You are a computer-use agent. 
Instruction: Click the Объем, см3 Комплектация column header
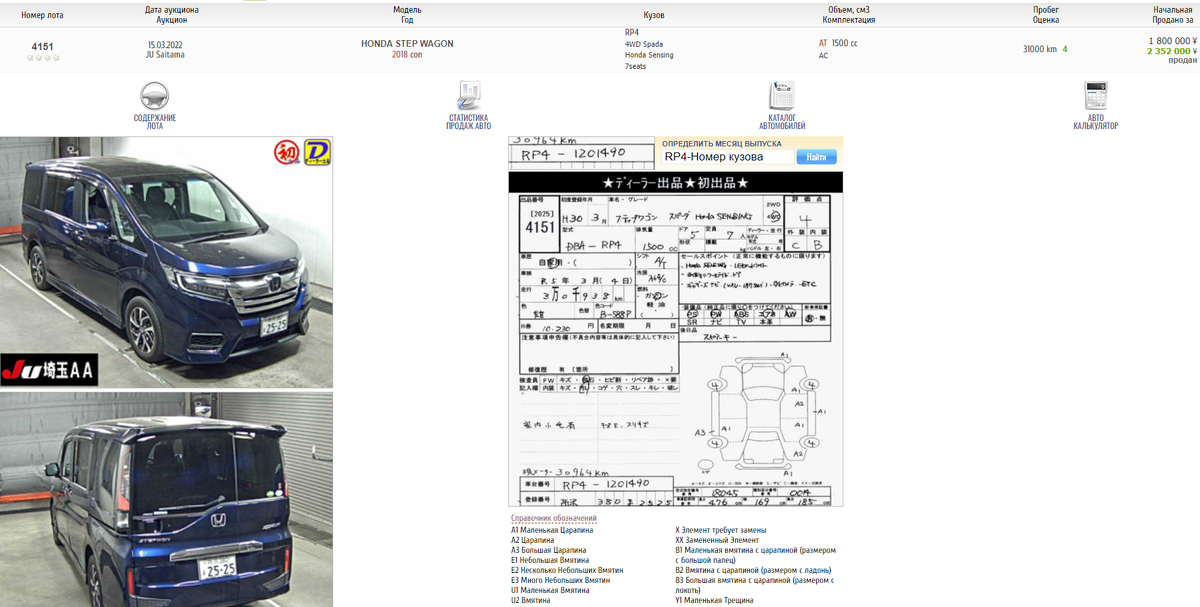(848, 15)
